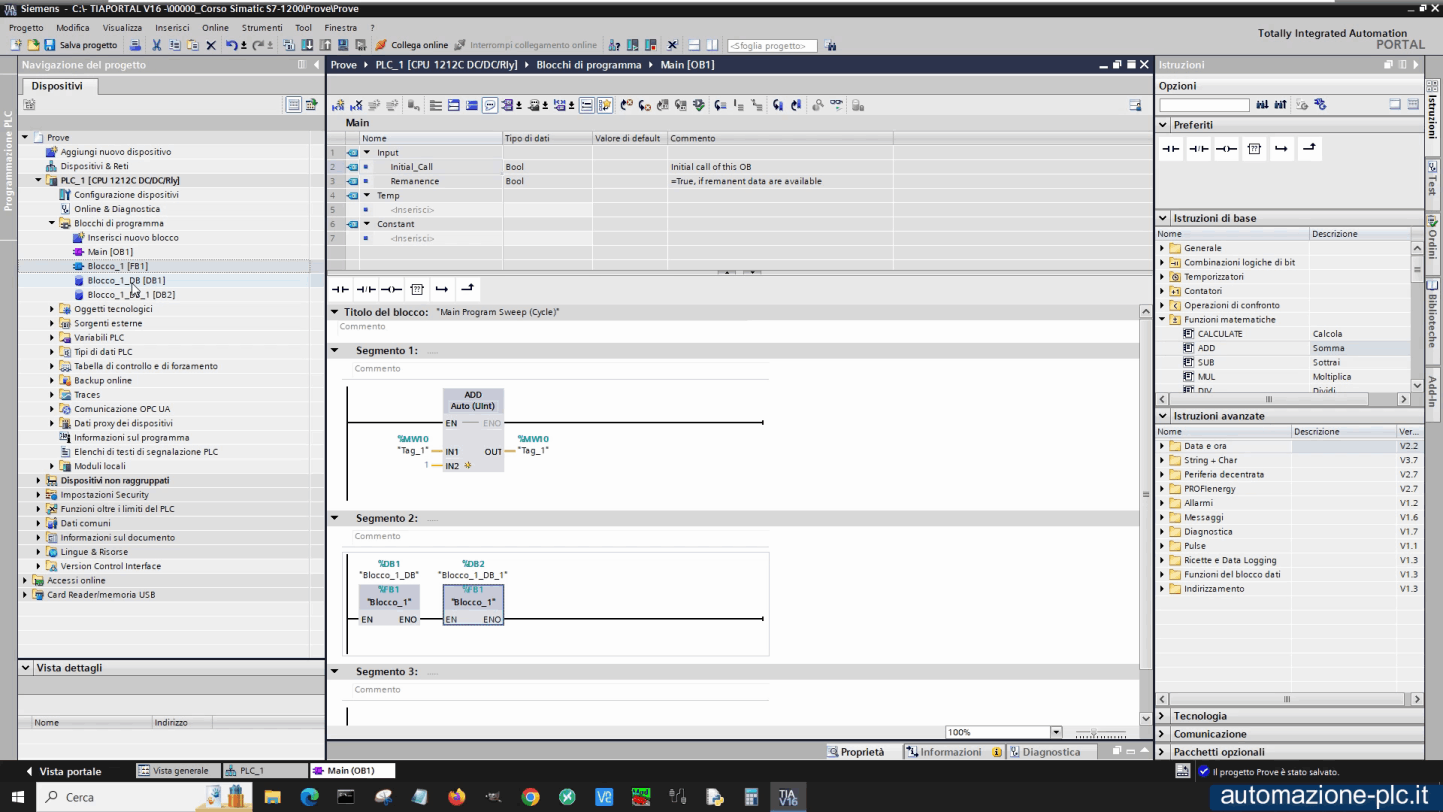Insert an empty box from Preferiti
Screen dimensions: 1443x812
pyautogui.click(x=1254, y=148)
